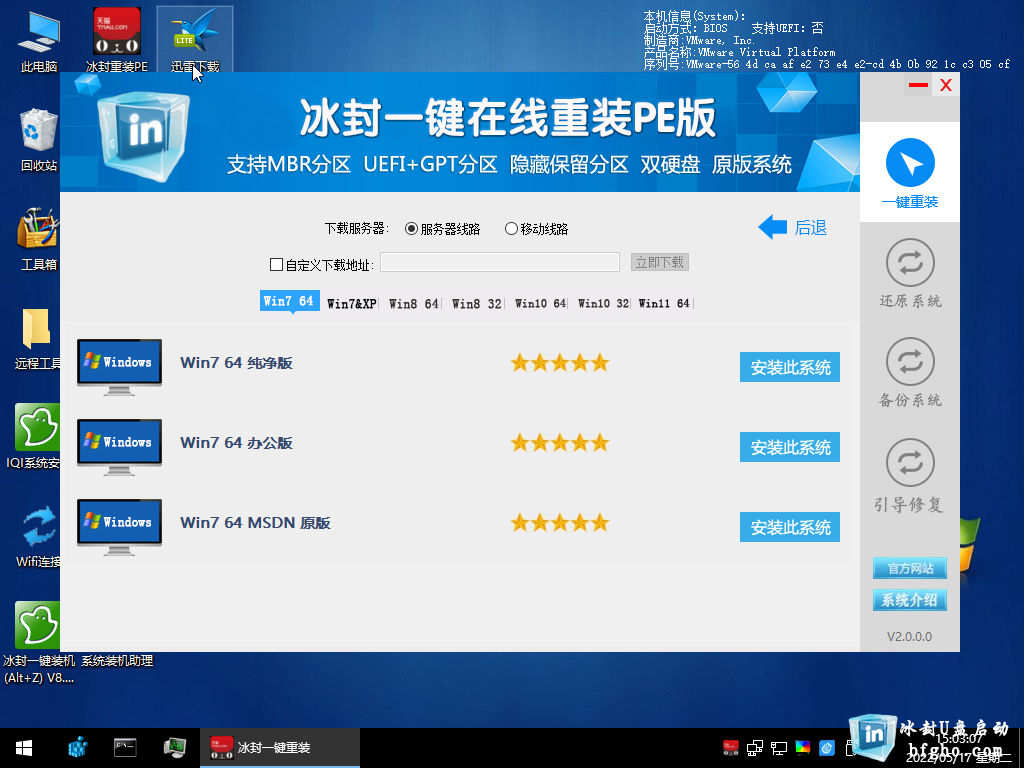Open network connections tray icon

pos(755,748)
